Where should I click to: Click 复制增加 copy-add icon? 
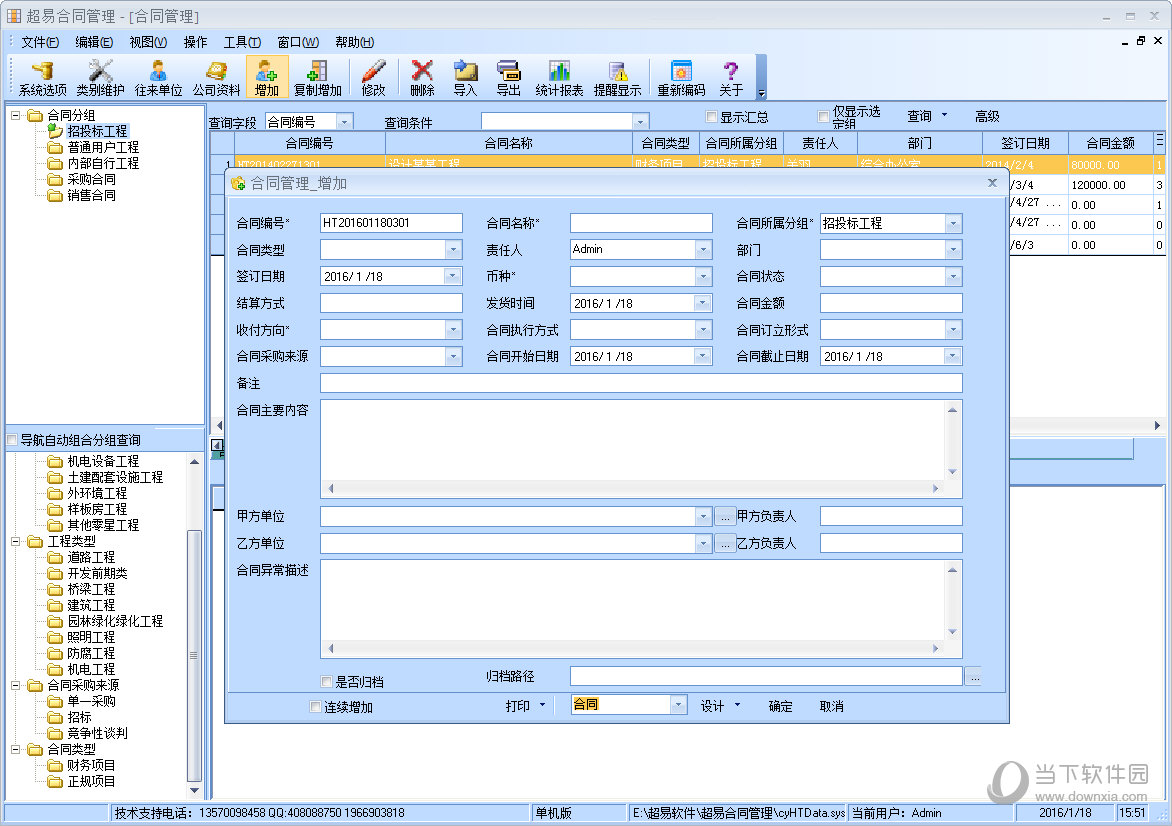pos(318,78)
